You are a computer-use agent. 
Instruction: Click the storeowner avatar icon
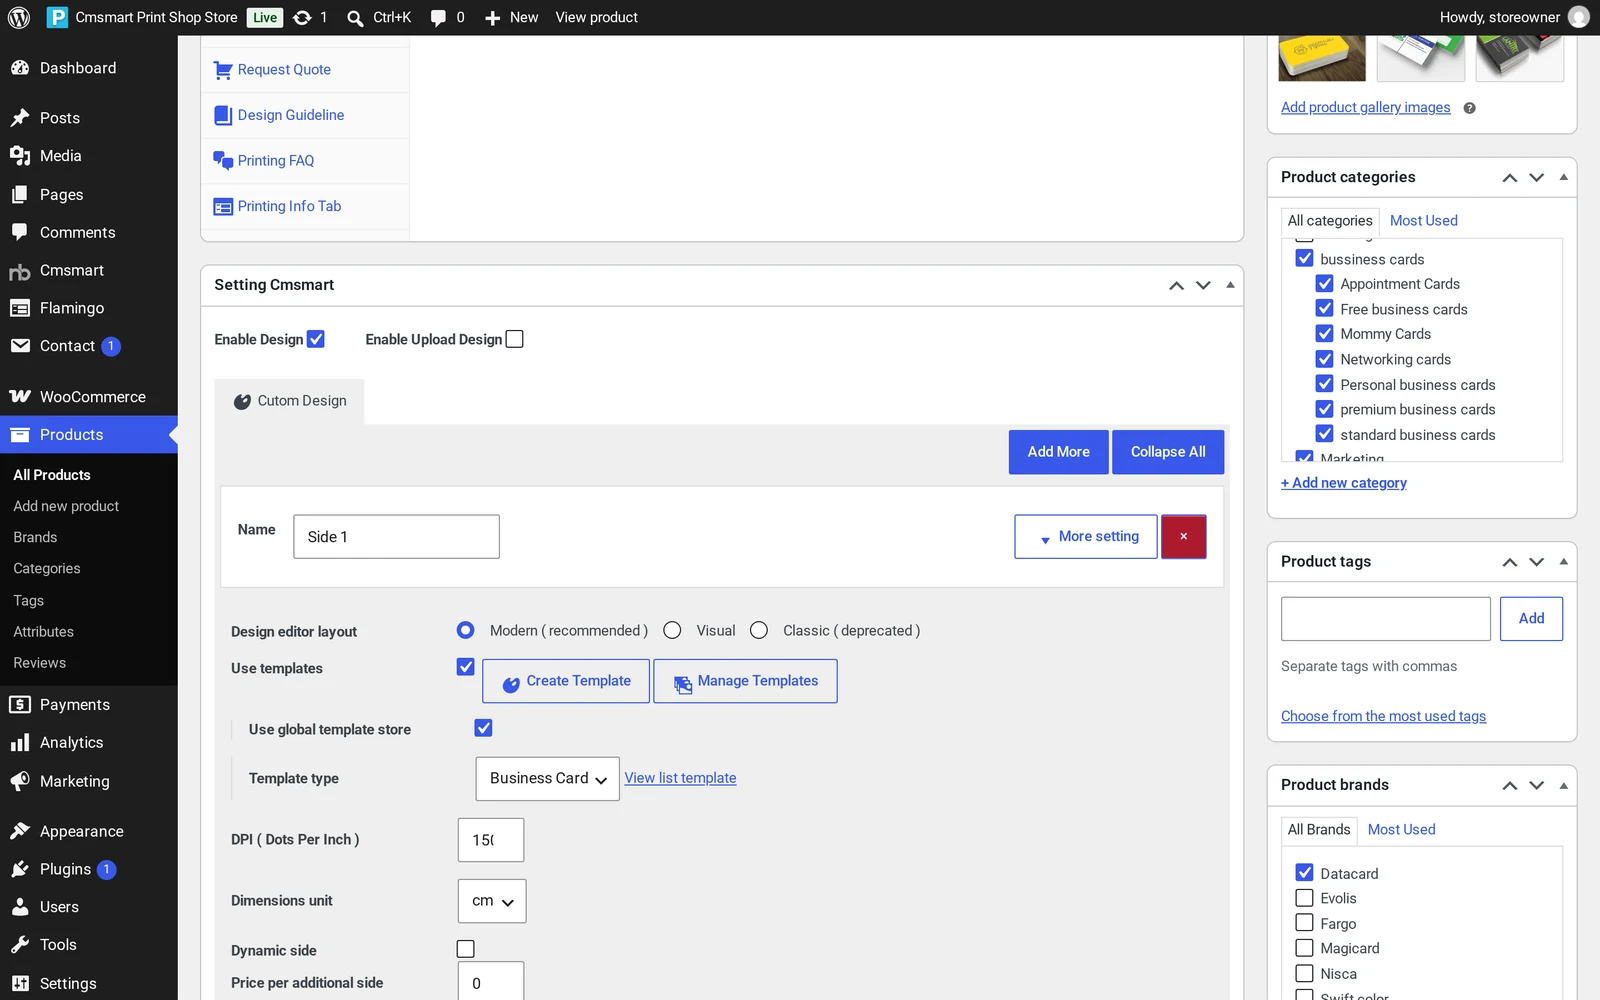(x=1579, y=17)
